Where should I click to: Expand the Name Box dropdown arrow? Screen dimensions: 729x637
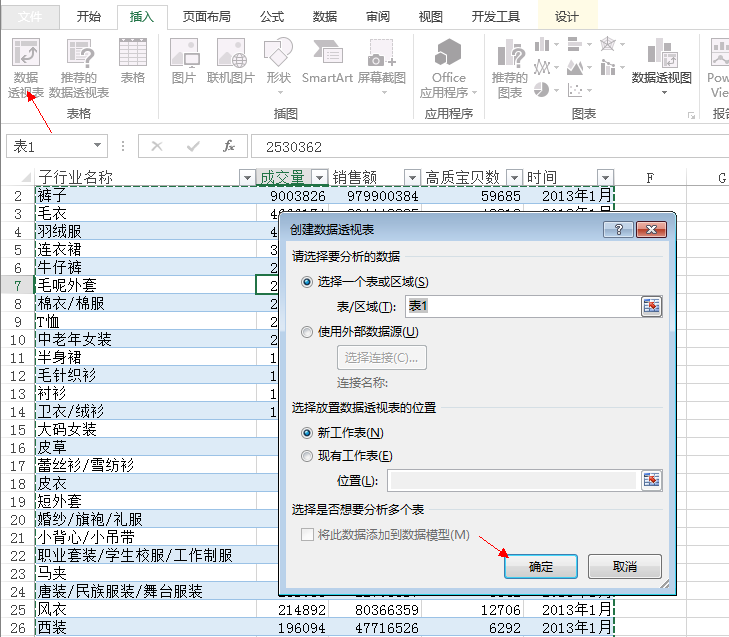(x=98, y=146)
